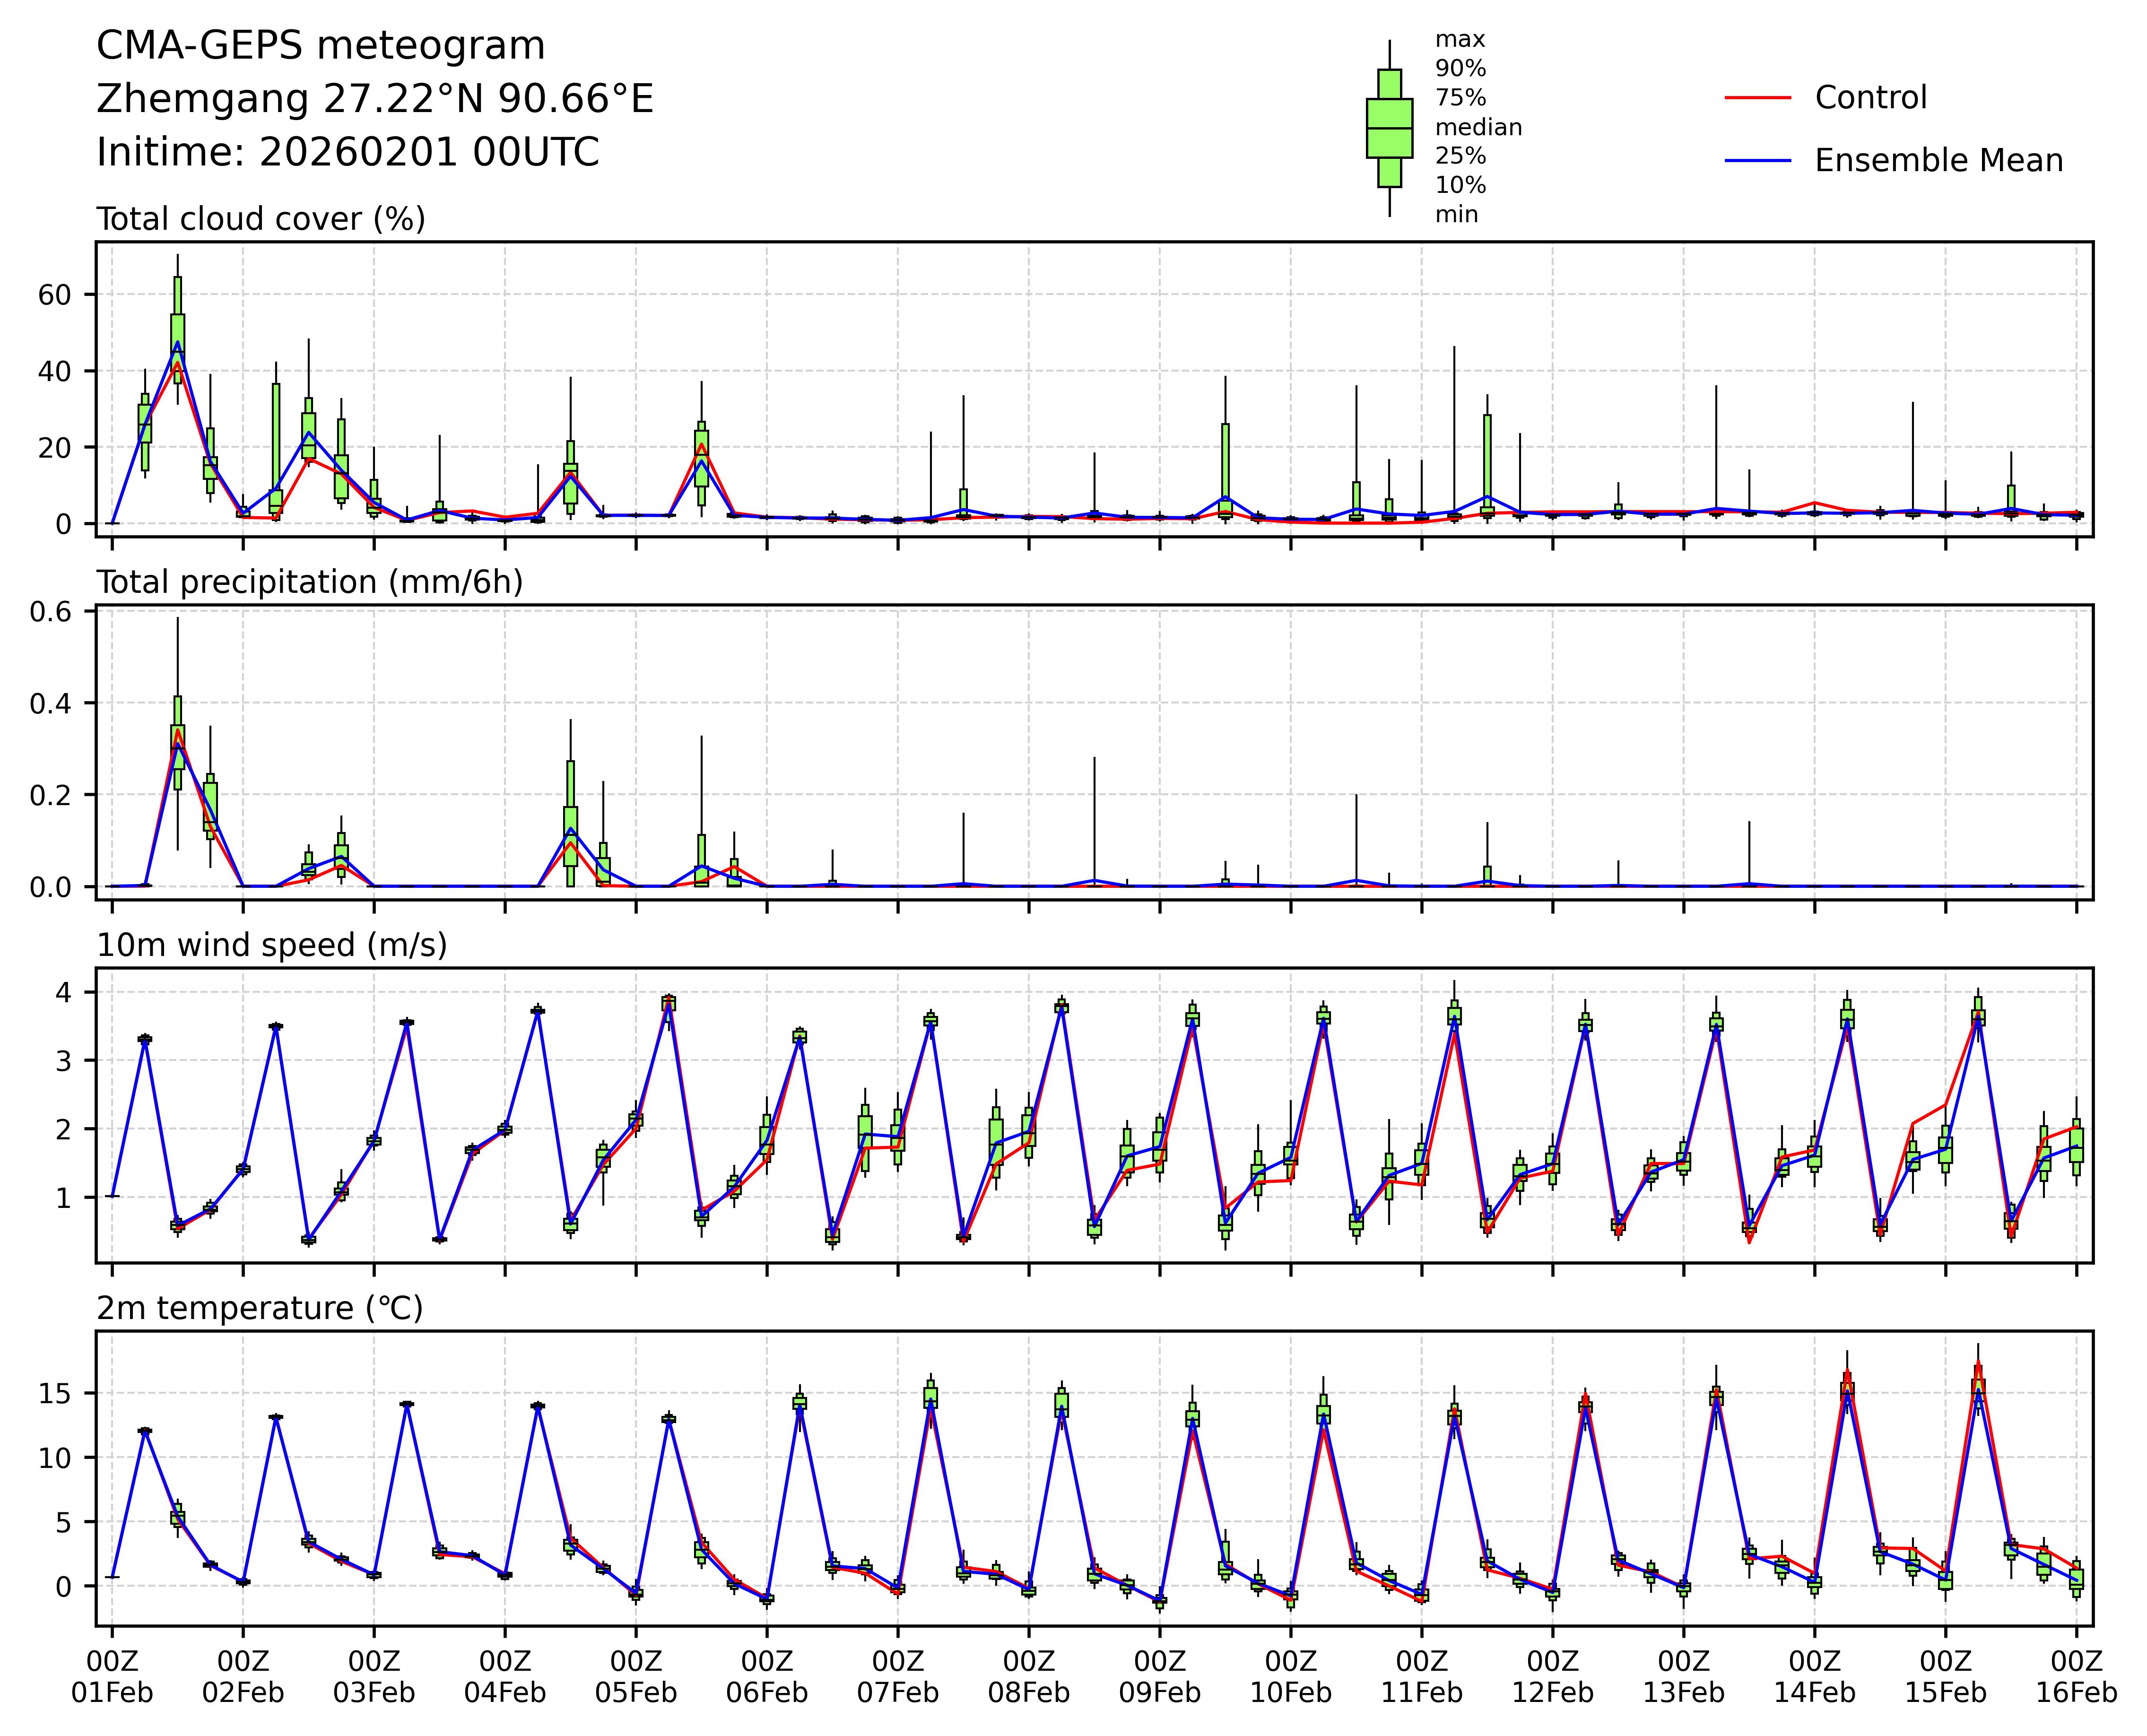The width and height of the screenshot is (2147, 1736).
Task: Click the Zhemgang location coordinates text
Action: click(374, 99)
